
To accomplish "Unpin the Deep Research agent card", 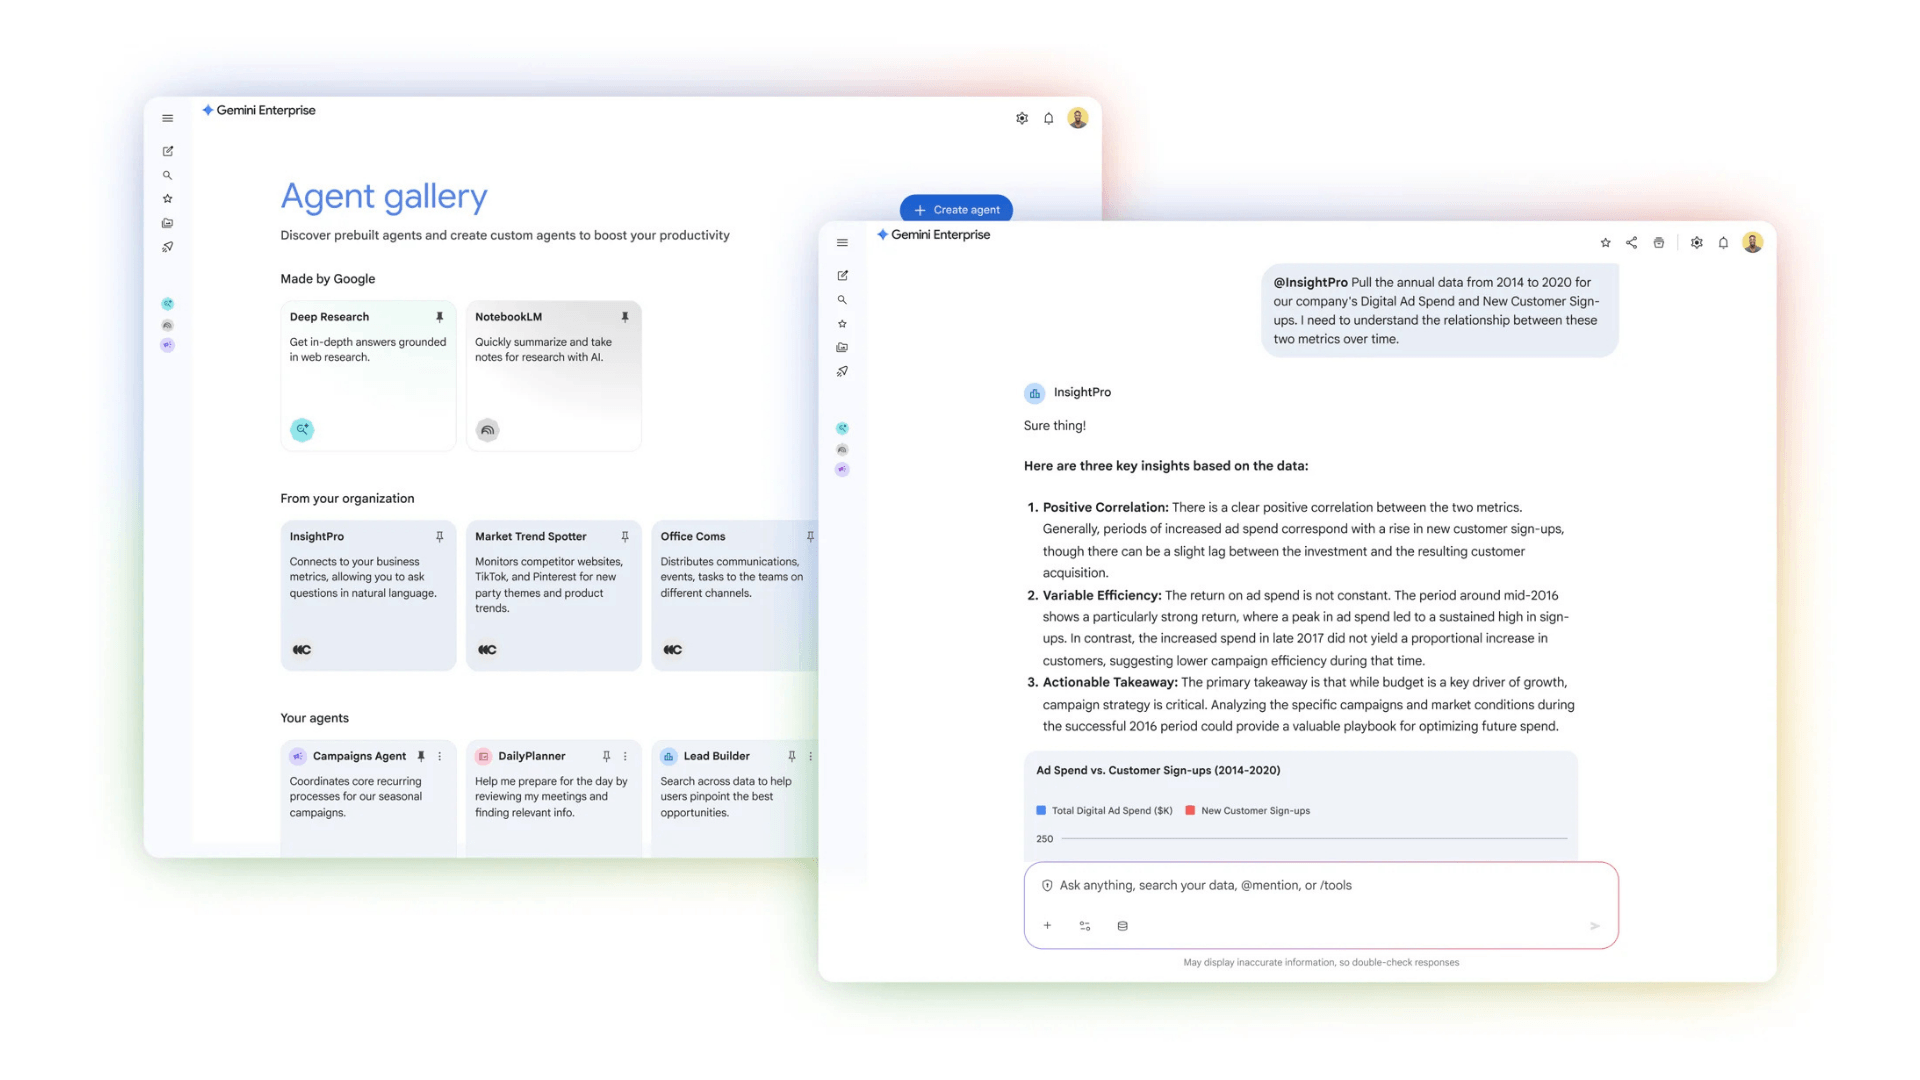I will click(439, 317).
